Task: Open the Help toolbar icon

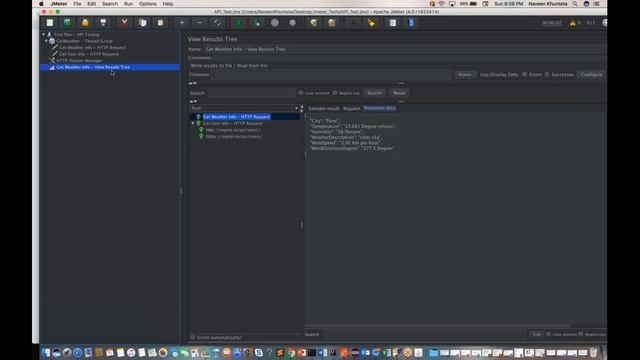Action: (411, 23)
